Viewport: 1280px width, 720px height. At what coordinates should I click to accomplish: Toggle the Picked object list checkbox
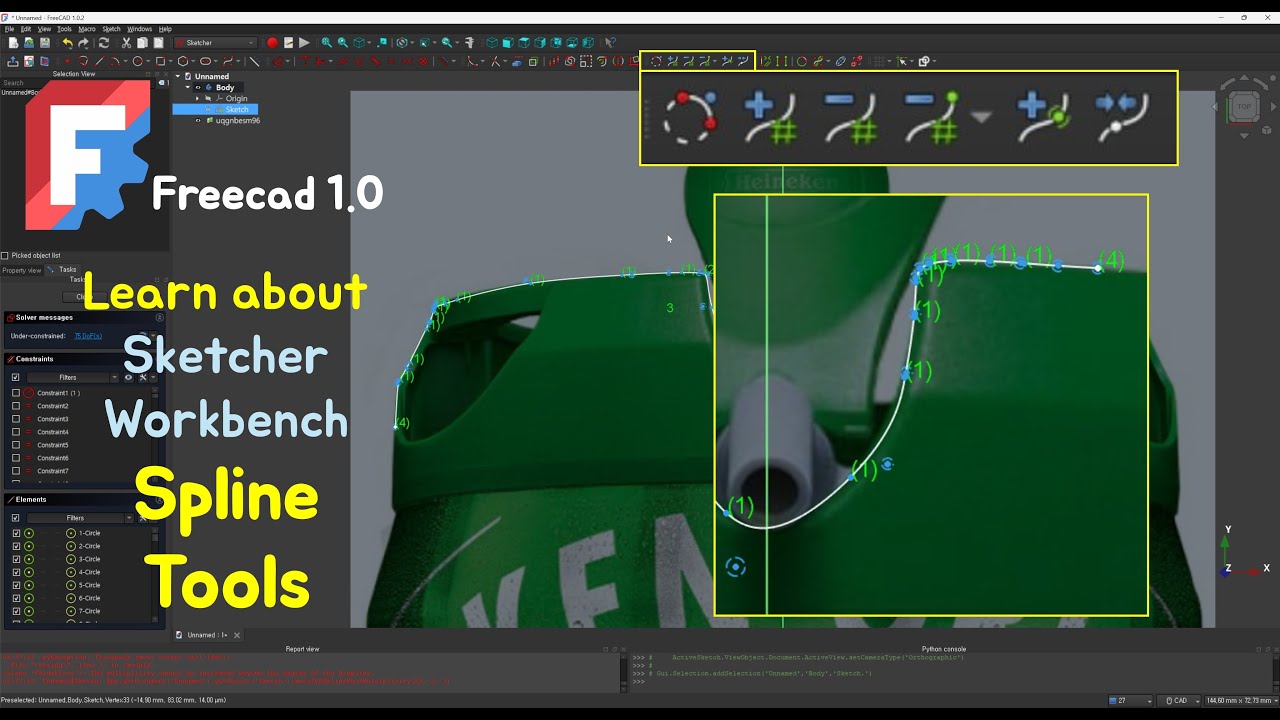(x=5, y=256)
